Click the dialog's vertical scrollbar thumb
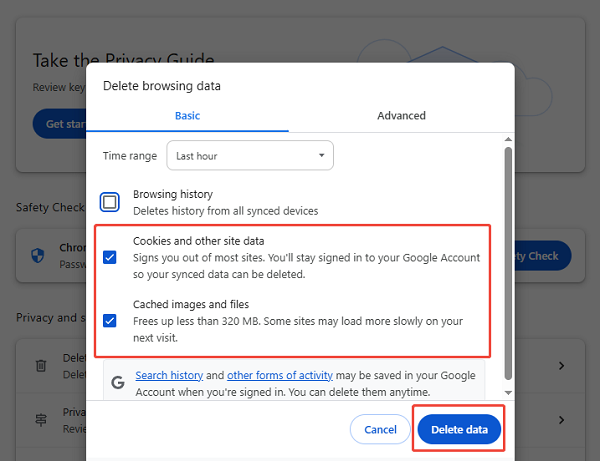This screenshot has height=461, width=600. tap(508, 260)
